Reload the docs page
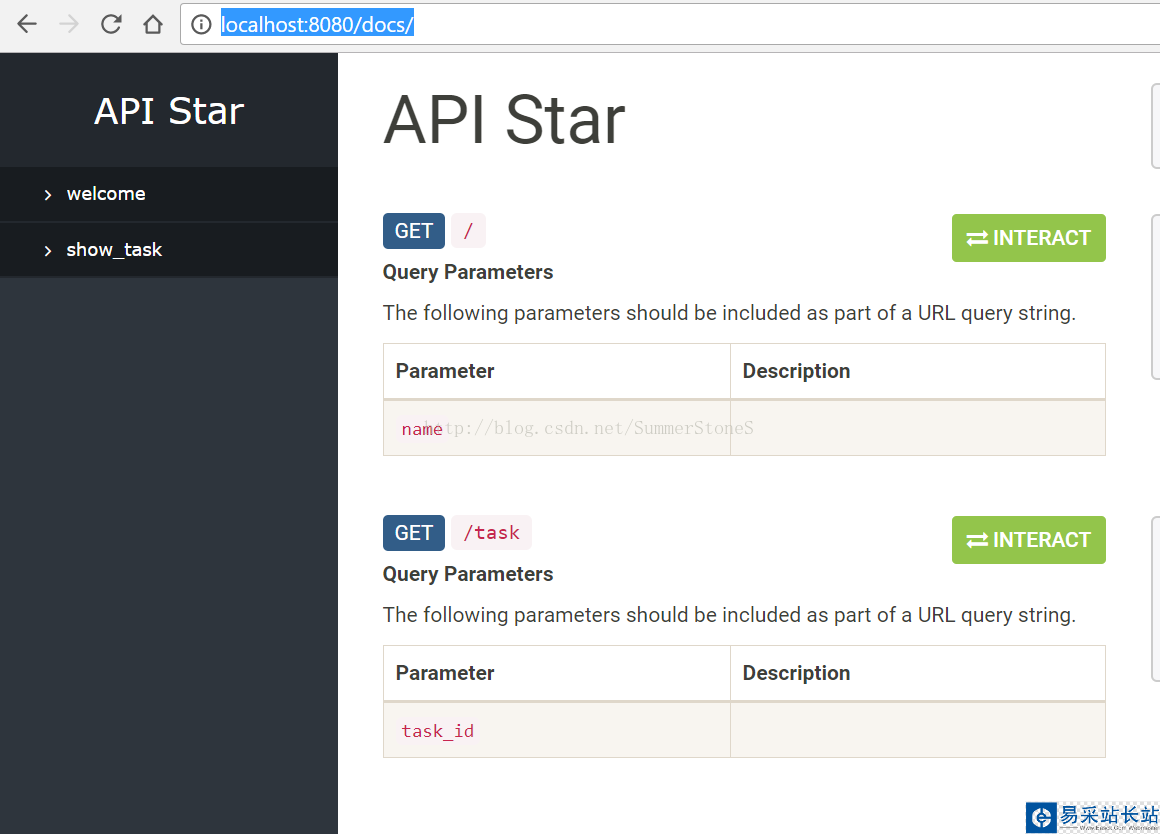The image size is (1160, 834). (x=111, y=24)
